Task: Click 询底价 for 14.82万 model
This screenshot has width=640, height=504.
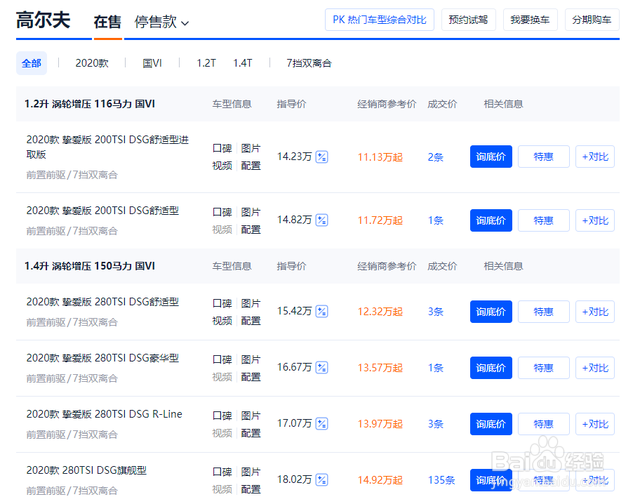Action: (x=491, y=220)
